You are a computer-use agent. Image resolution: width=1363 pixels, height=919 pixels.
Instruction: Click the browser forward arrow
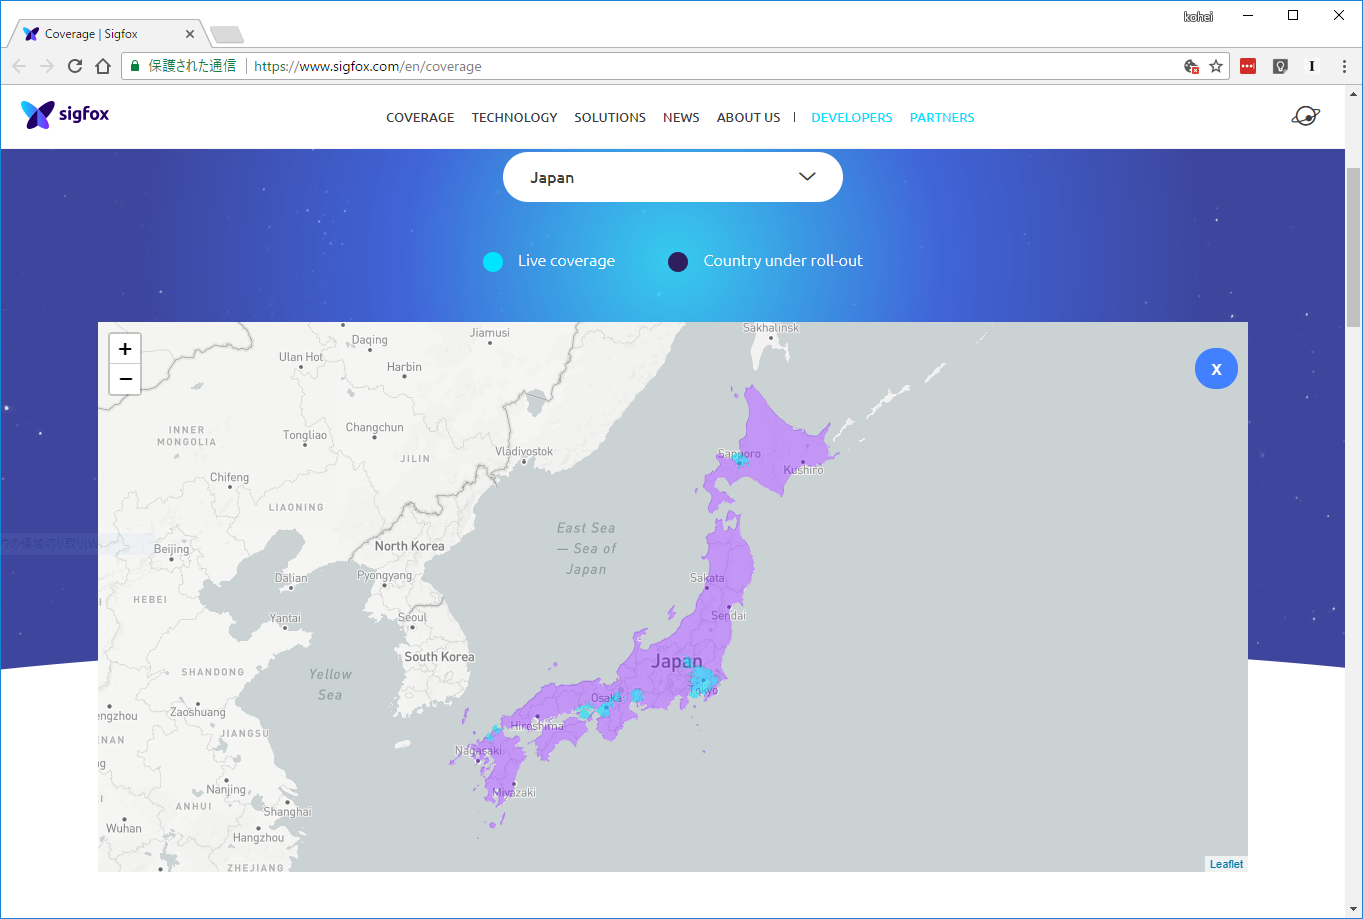(x=47, y=66)
